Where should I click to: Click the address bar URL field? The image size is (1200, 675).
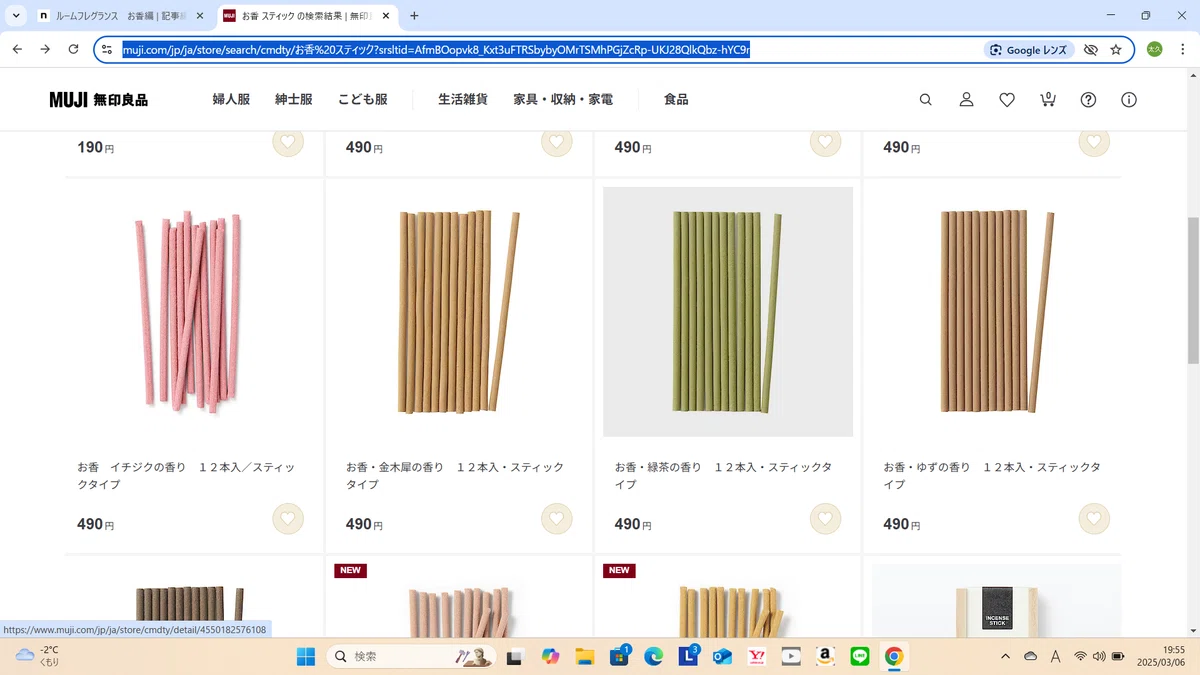coord(436,50)
